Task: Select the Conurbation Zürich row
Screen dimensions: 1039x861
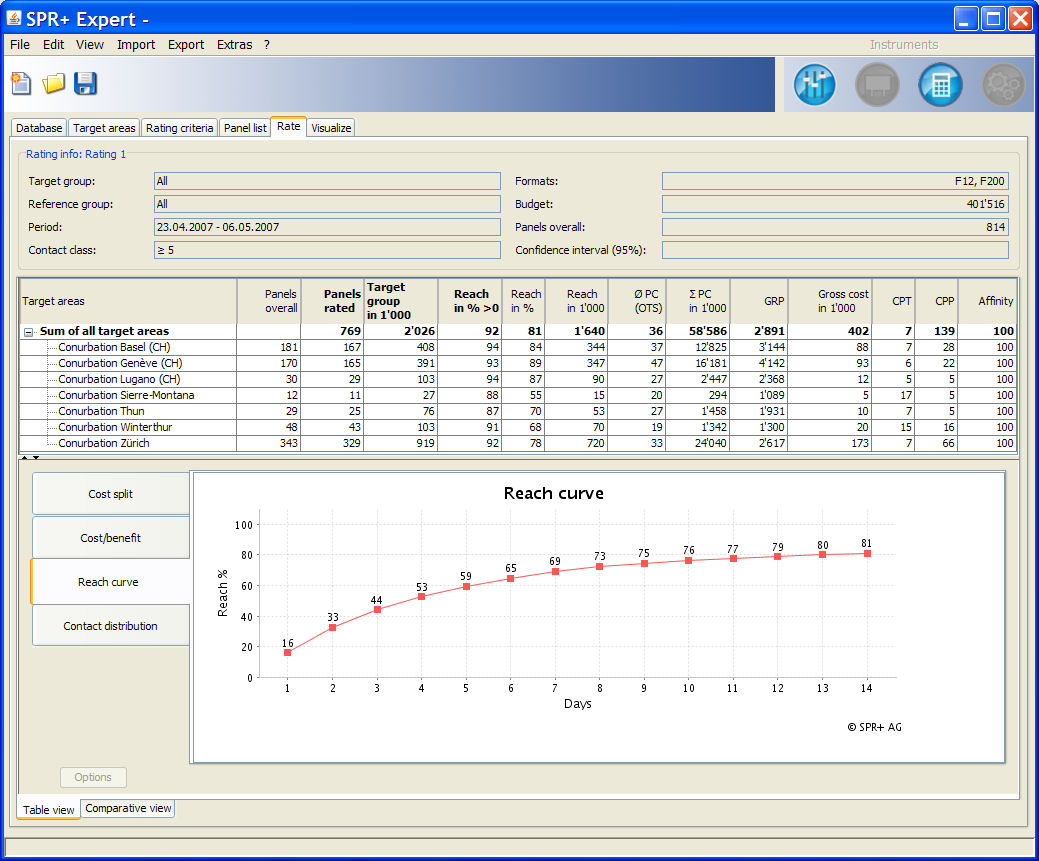Action: (x=104, y=443)
